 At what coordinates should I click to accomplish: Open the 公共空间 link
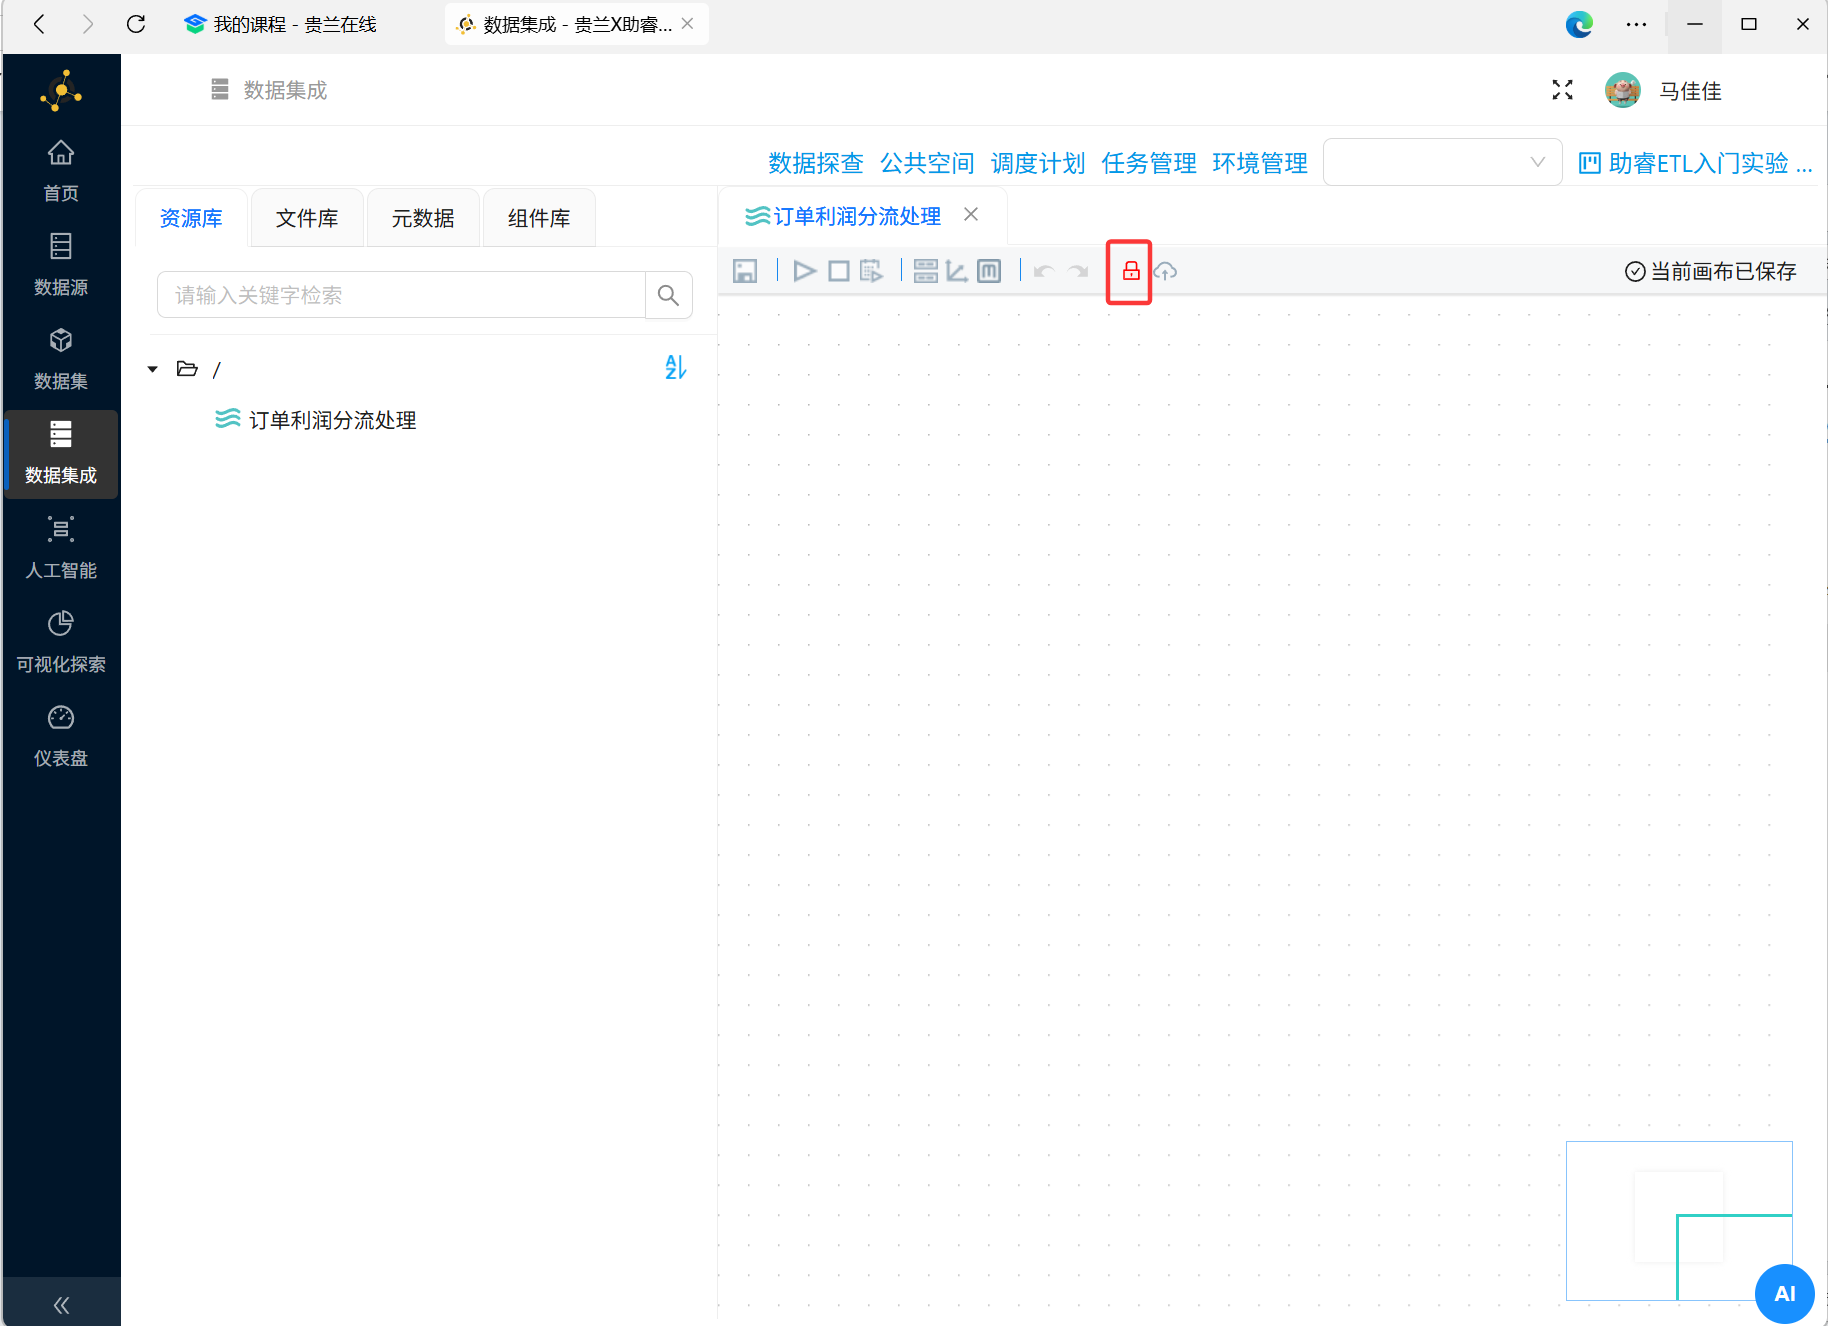tap(927, 163)
